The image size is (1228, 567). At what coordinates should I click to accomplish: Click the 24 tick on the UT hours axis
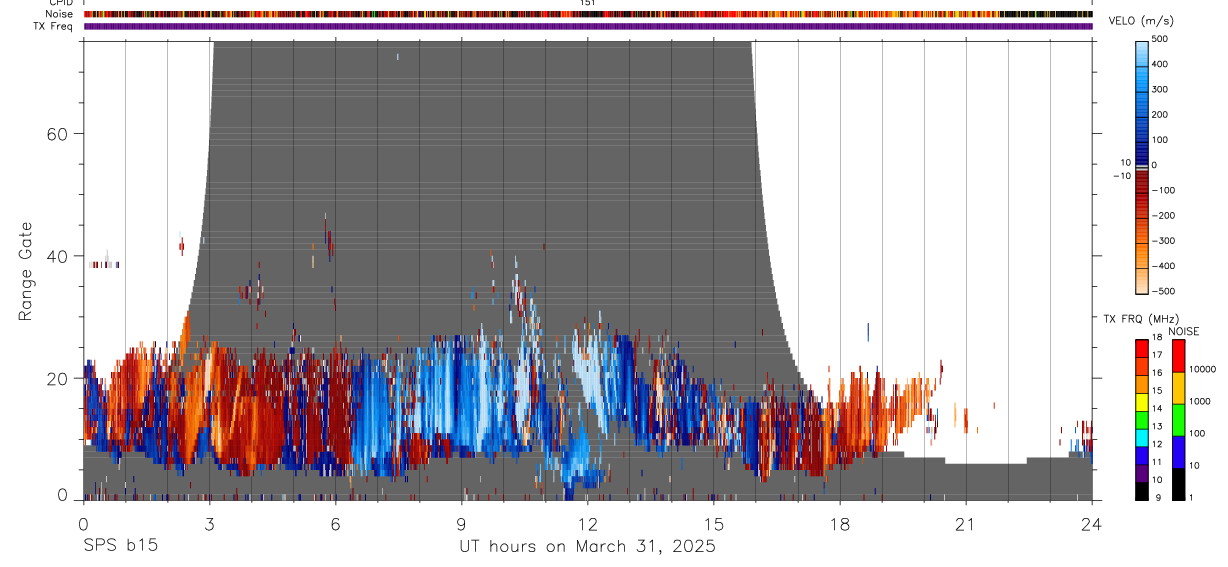pos(1091,524)
